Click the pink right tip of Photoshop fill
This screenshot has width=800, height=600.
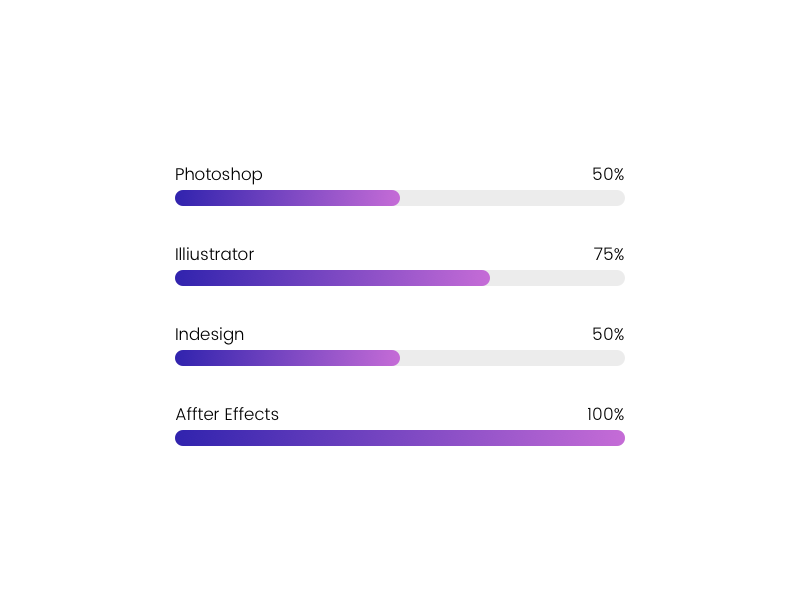tap(393, 198)
